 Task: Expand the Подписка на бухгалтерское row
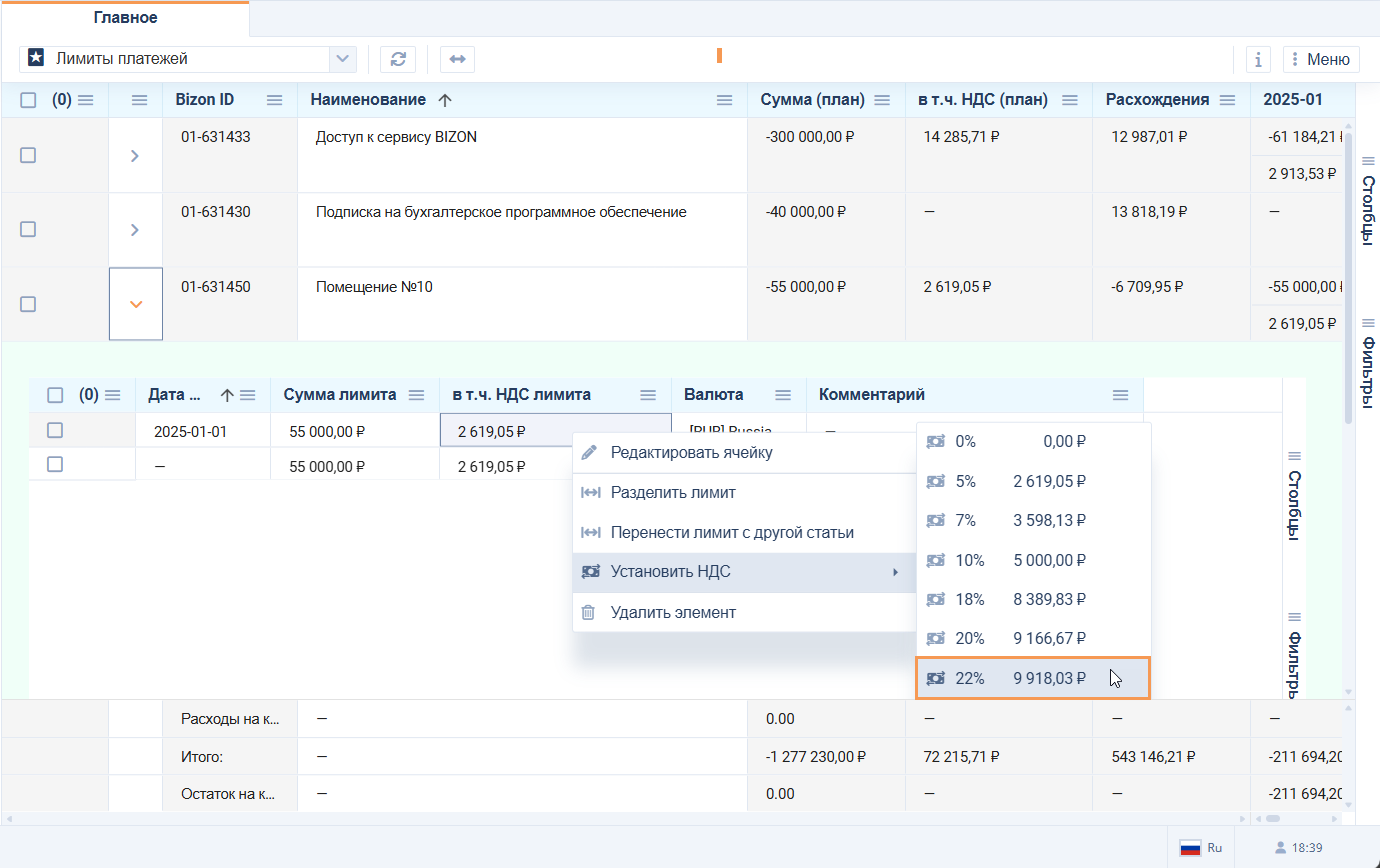click(135, 230)
